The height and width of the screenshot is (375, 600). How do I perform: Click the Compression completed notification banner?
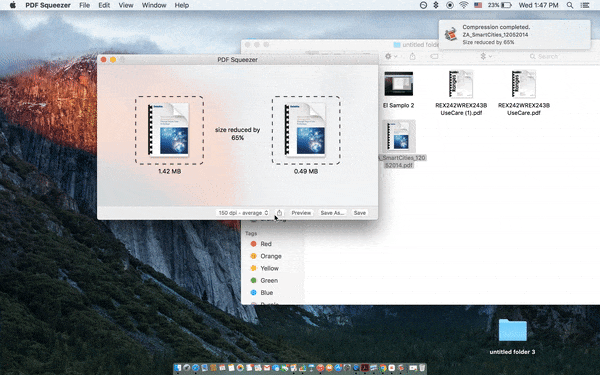(515, 34)
